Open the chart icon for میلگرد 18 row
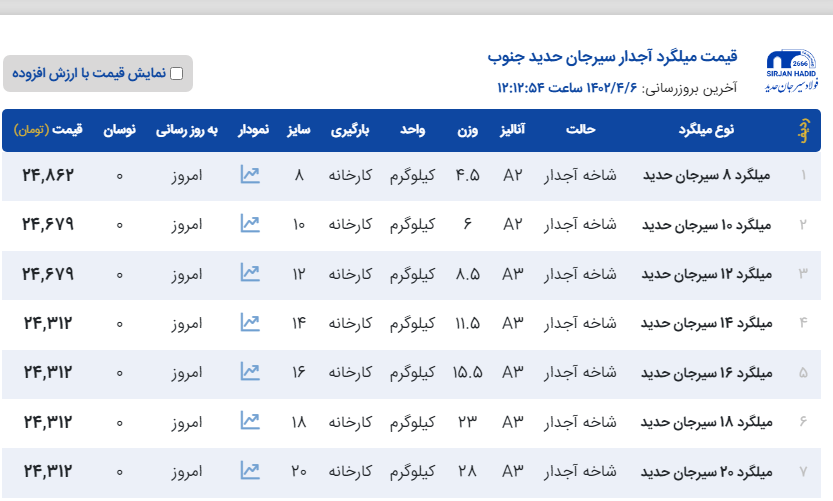833x501 pixels. [x=250, y=421]
